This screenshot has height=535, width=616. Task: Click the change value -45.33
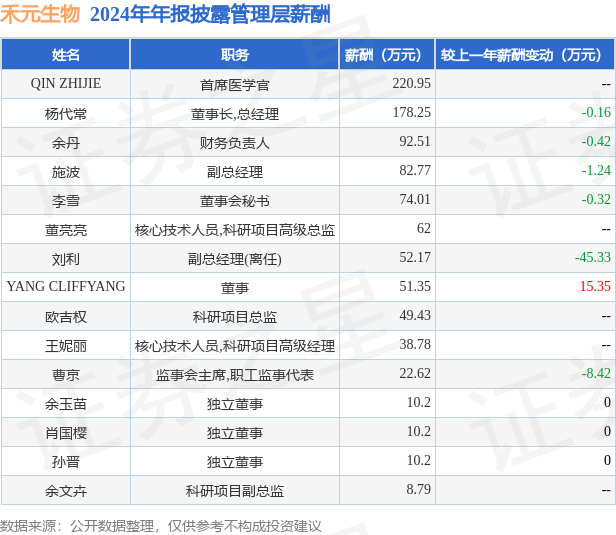(x=592, y=258)
